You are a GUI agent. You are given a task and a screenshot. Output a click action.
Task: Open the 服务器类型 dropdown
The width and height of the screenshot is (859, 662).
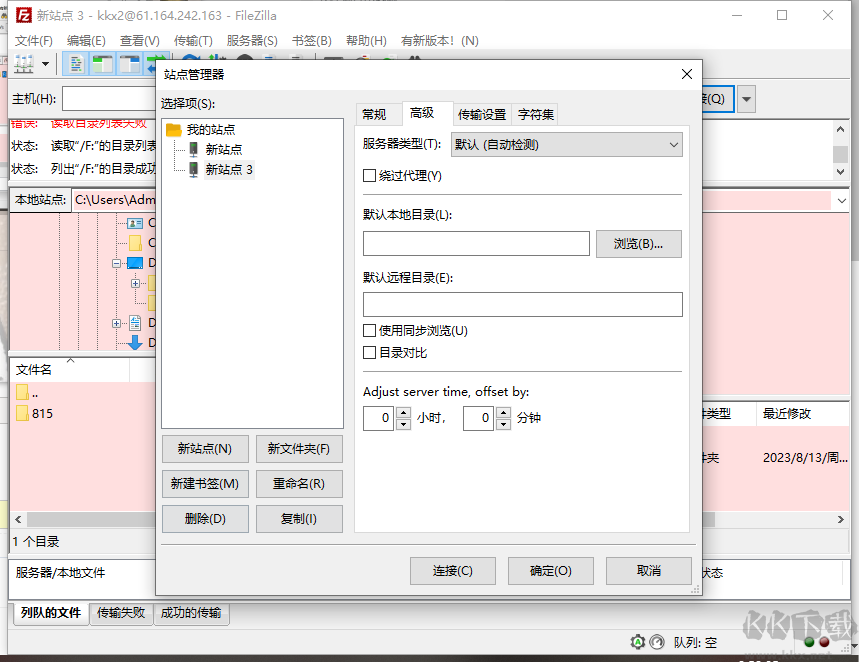click(566, 145)
